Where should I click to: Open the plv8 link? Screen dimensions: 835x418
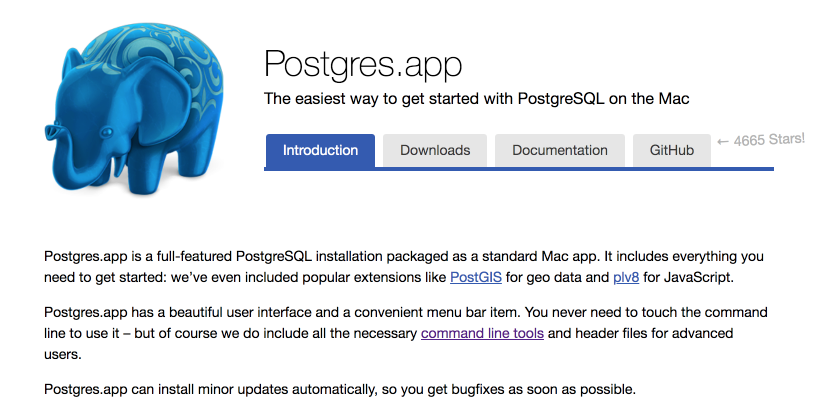click(626, 277)
